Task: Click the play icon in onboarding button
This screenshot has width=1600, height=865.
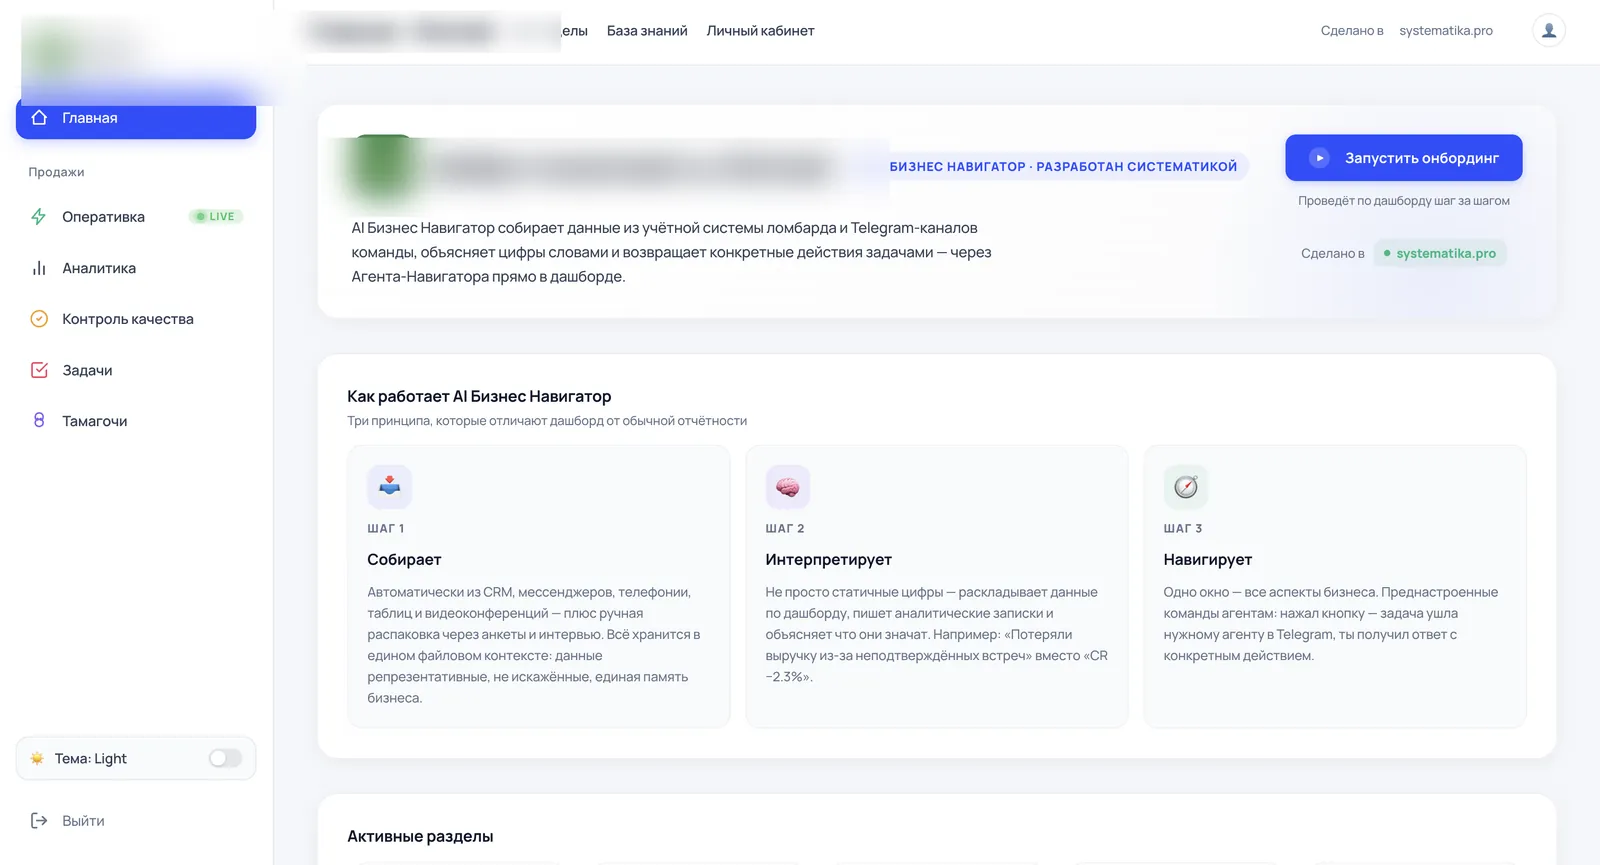Action: point(1319,158)
